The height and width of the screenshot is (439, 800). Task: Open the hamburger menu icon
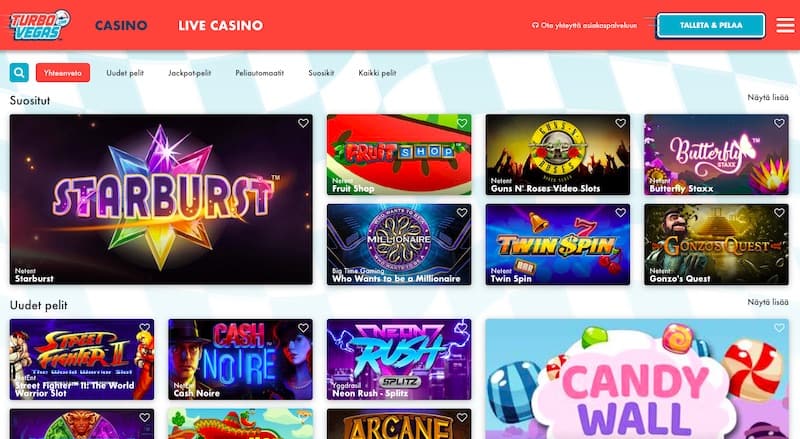click(x=785, y=25)
